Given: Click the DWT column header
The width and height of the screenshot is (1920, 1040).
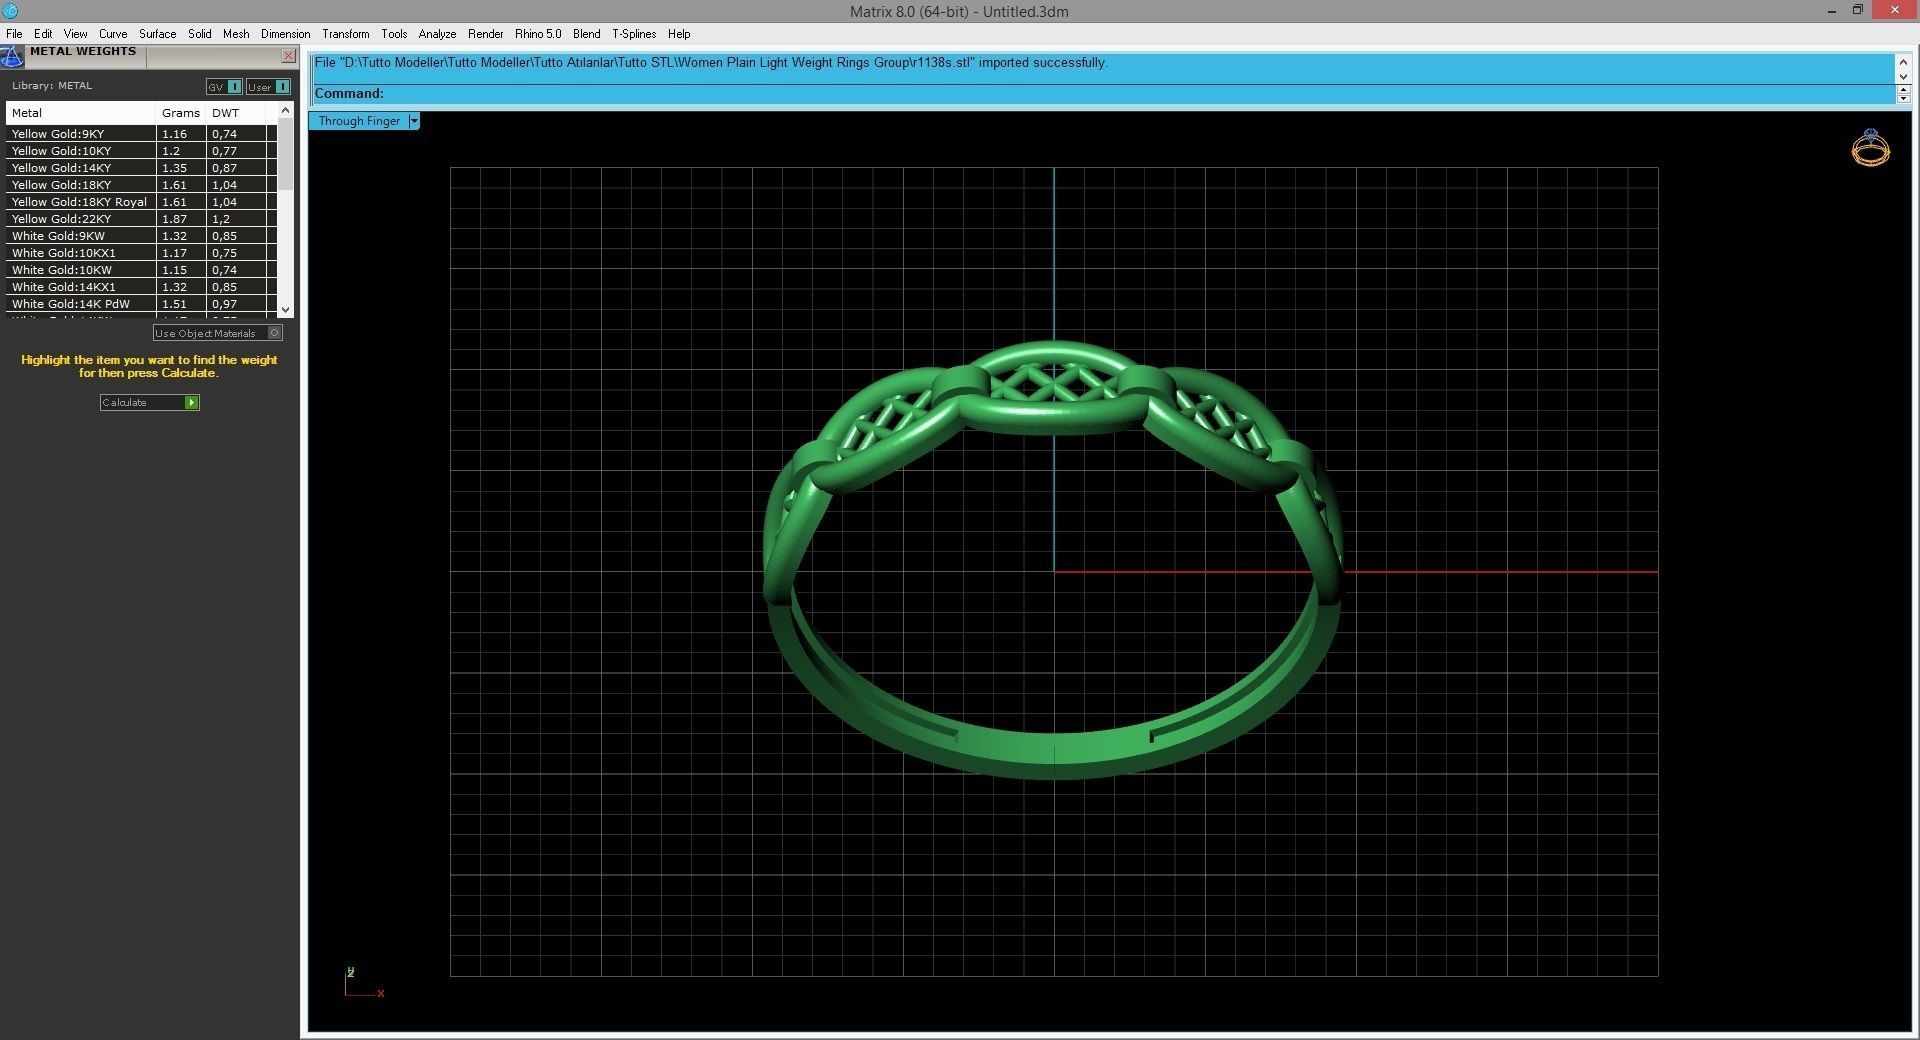Looking at the screenshot, I should (x=236, y=113).
